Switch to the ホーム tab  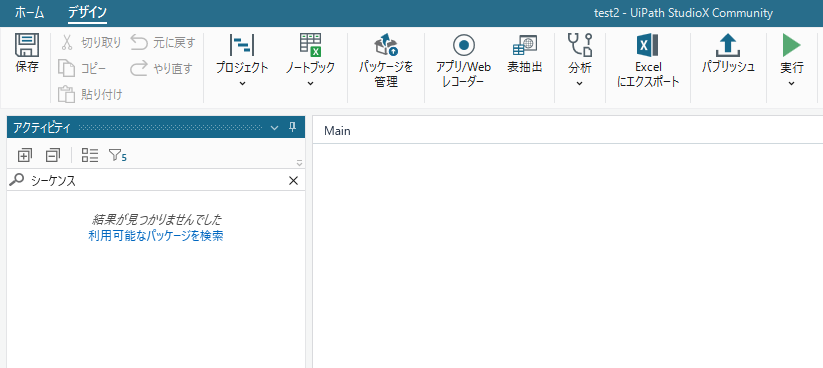pyautogui.click(x=29, y=13)
